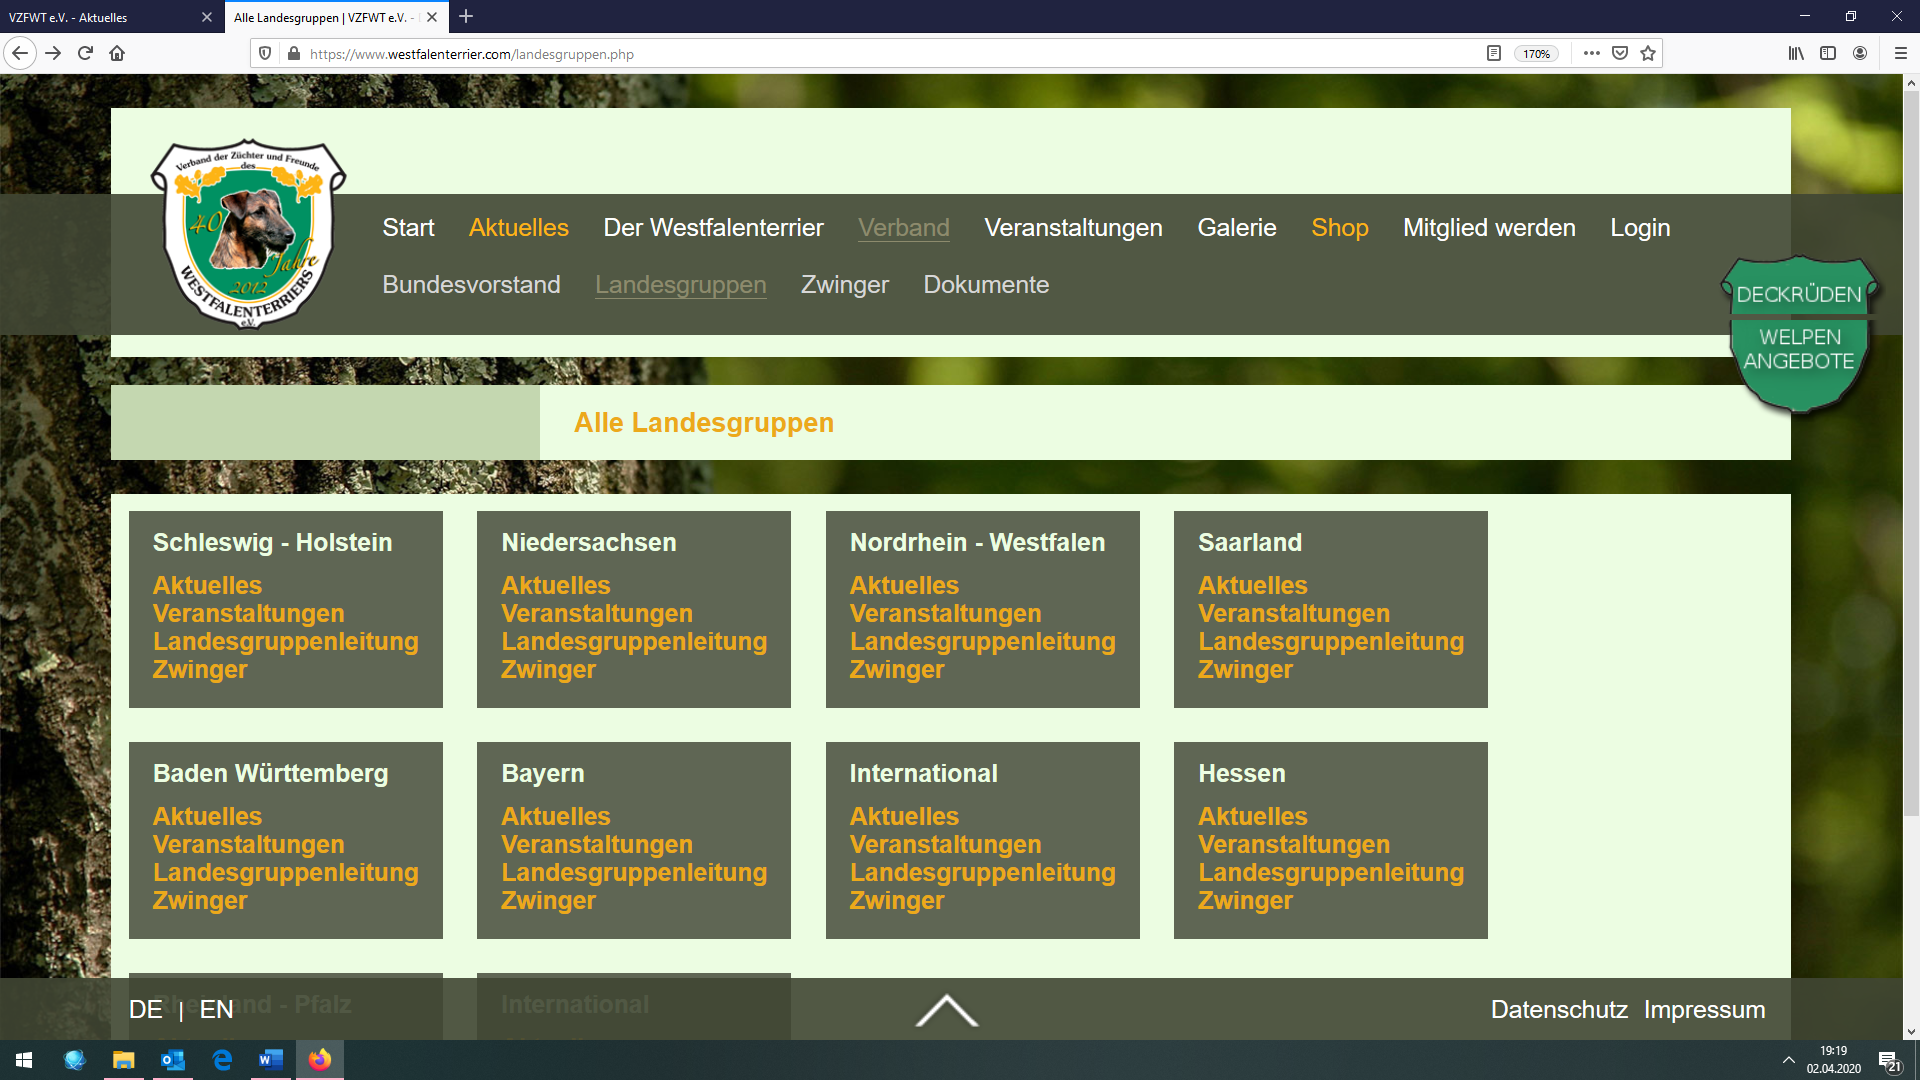Image resolution: width=1920 pixels, height=1080 pixels.
Task: Open Outlook from the taskbar
Action: pyautogui.click(x=173, y=1060)
